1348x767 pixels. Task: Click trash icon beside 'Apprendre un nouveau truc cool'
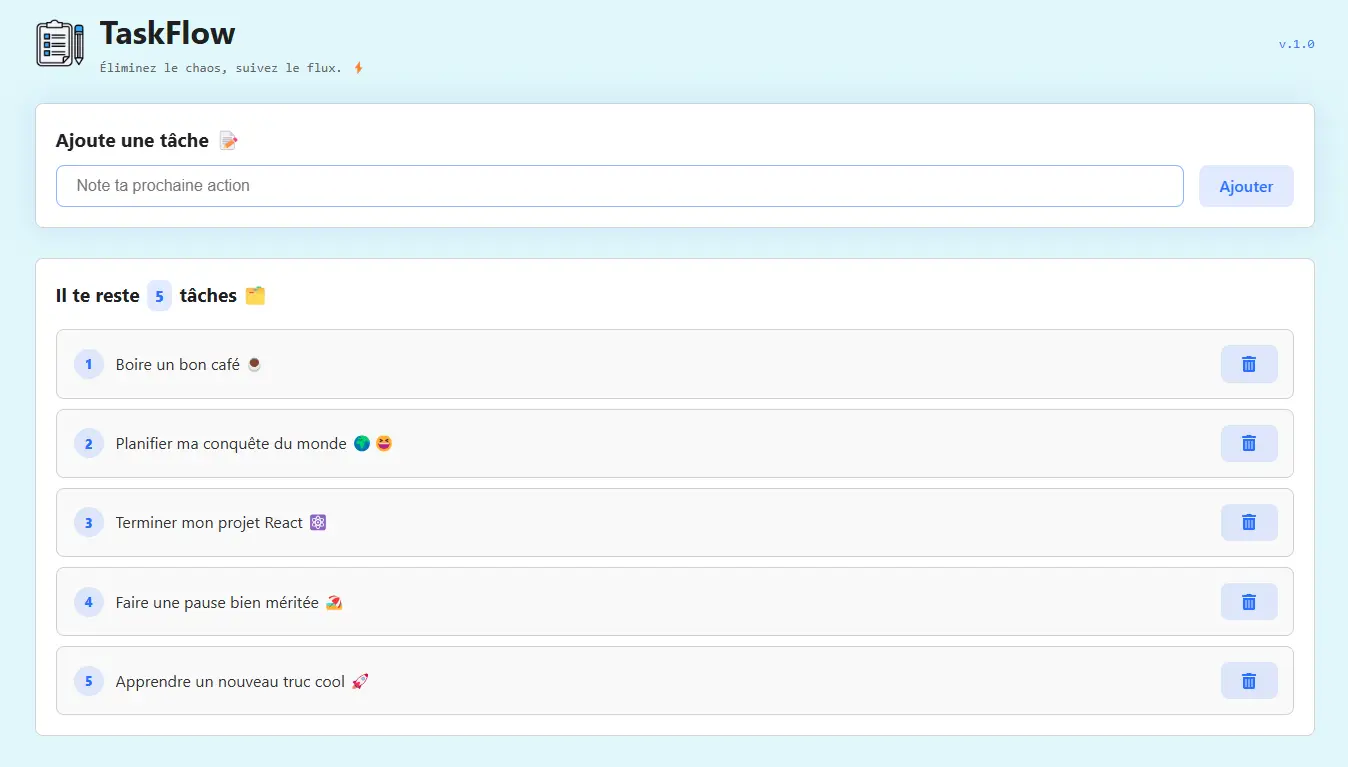pos(1248,681)
